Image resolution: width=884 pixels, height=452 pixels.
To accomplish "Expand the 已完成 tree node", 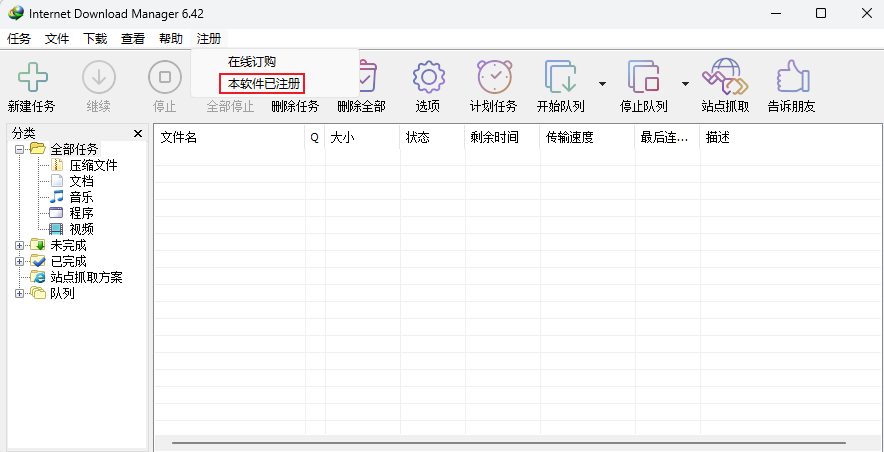I will point(20,262).
